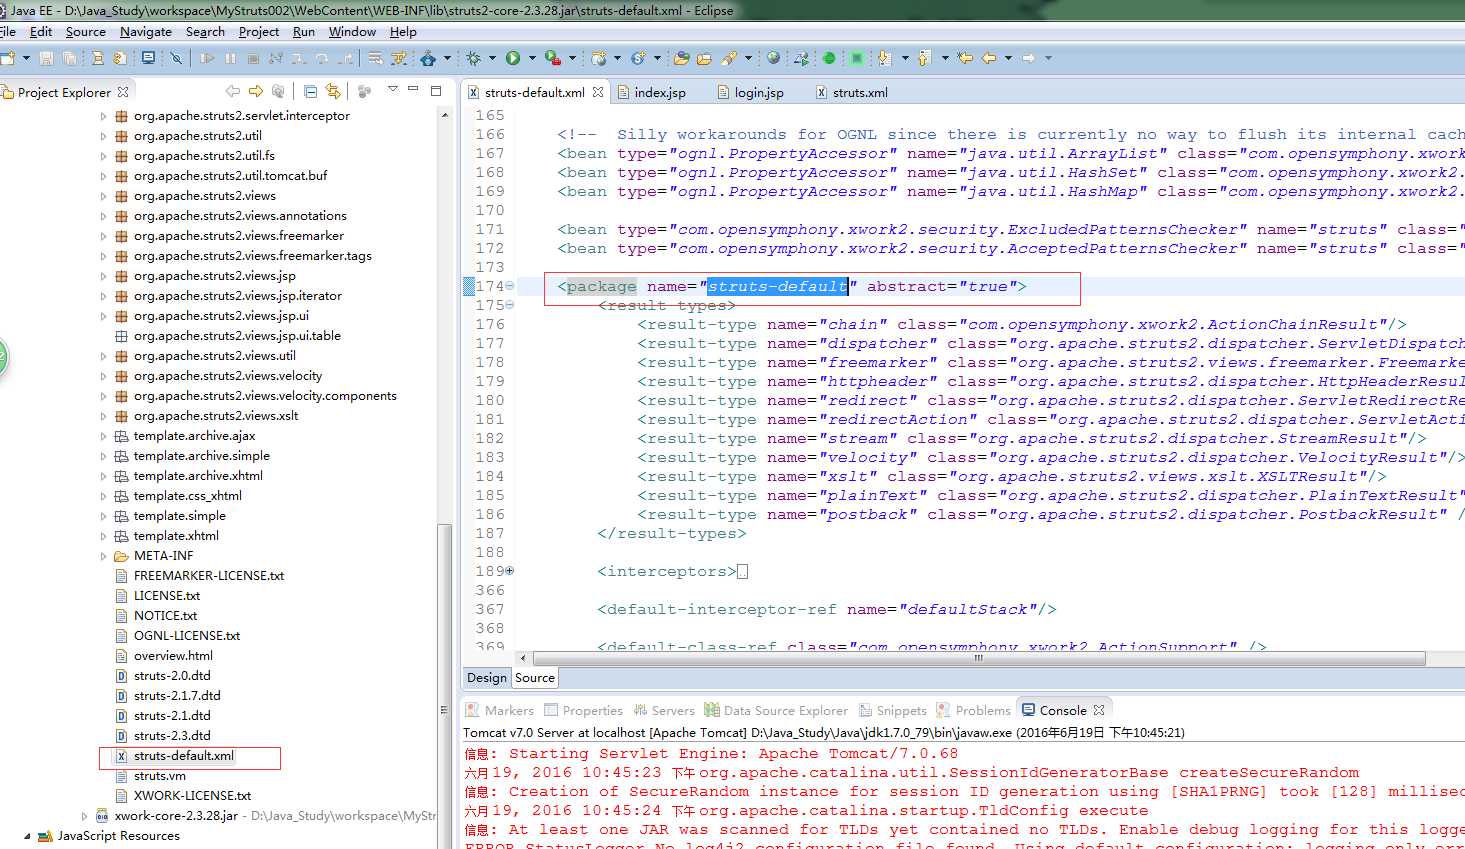Open Back history dropdown arrow
The height and width of the screenshot is (849, 1465).
pyautogui.click(x=1008, y=58)
